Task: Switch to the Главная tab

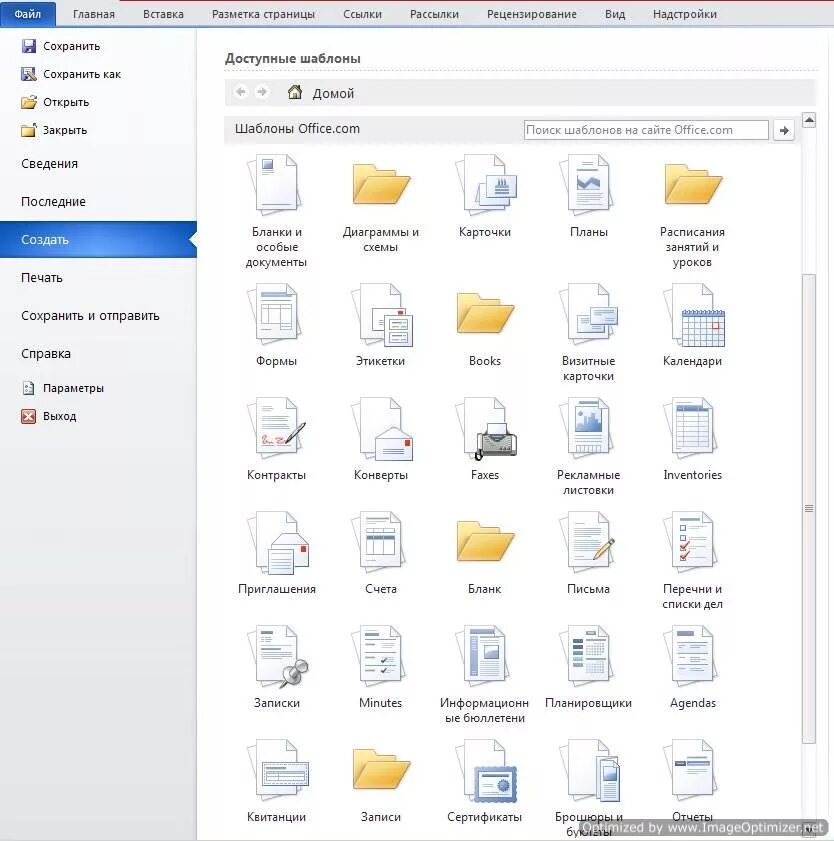Action: point(94,14)
